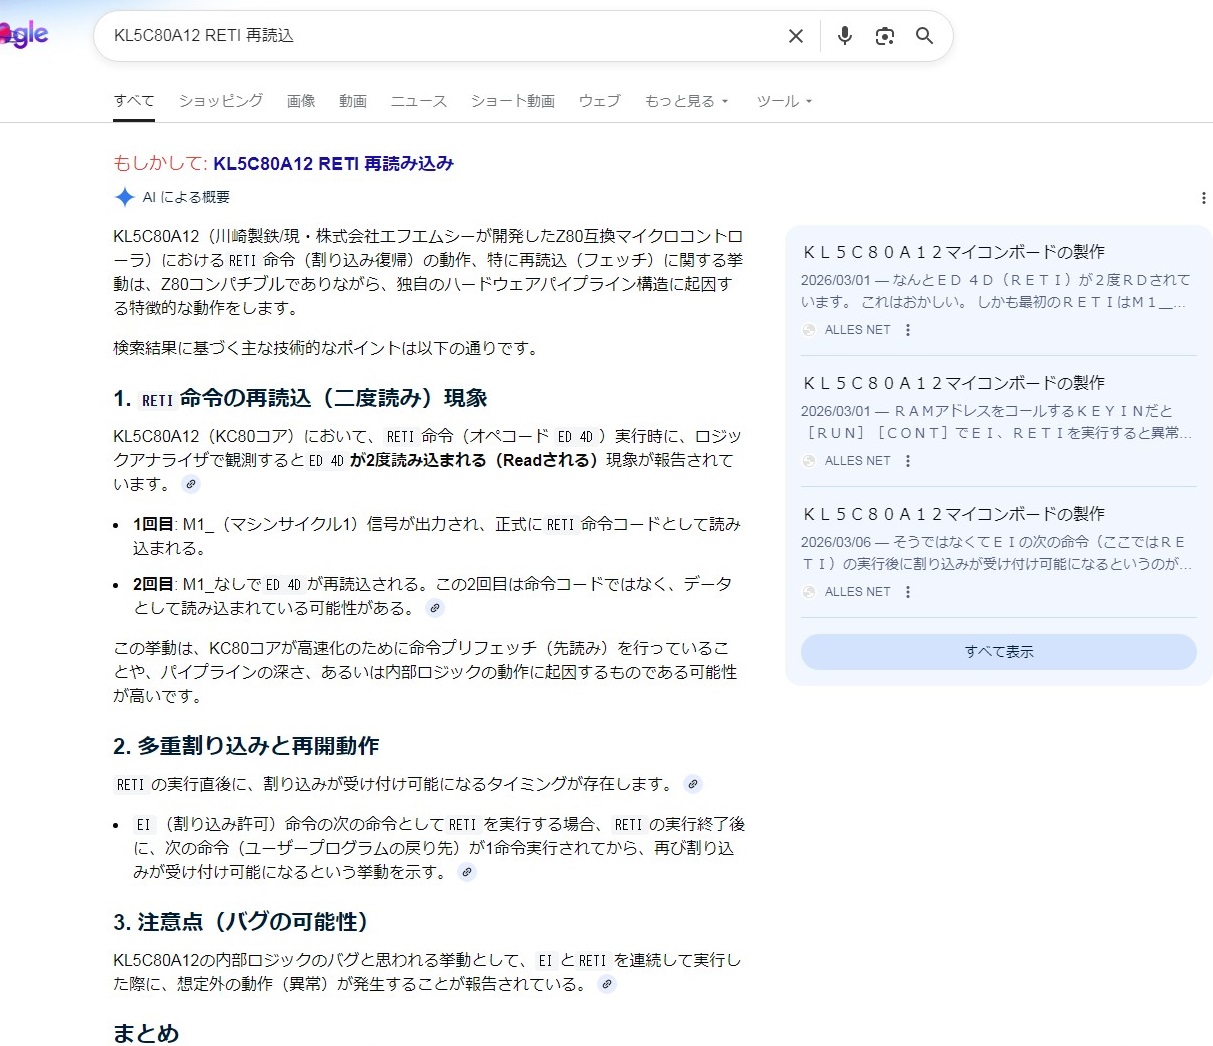Image resolution: width=1213 pixels, height=1046 pixels.
Task: Click the すべて表示 button
Action: tap(998, 652)
